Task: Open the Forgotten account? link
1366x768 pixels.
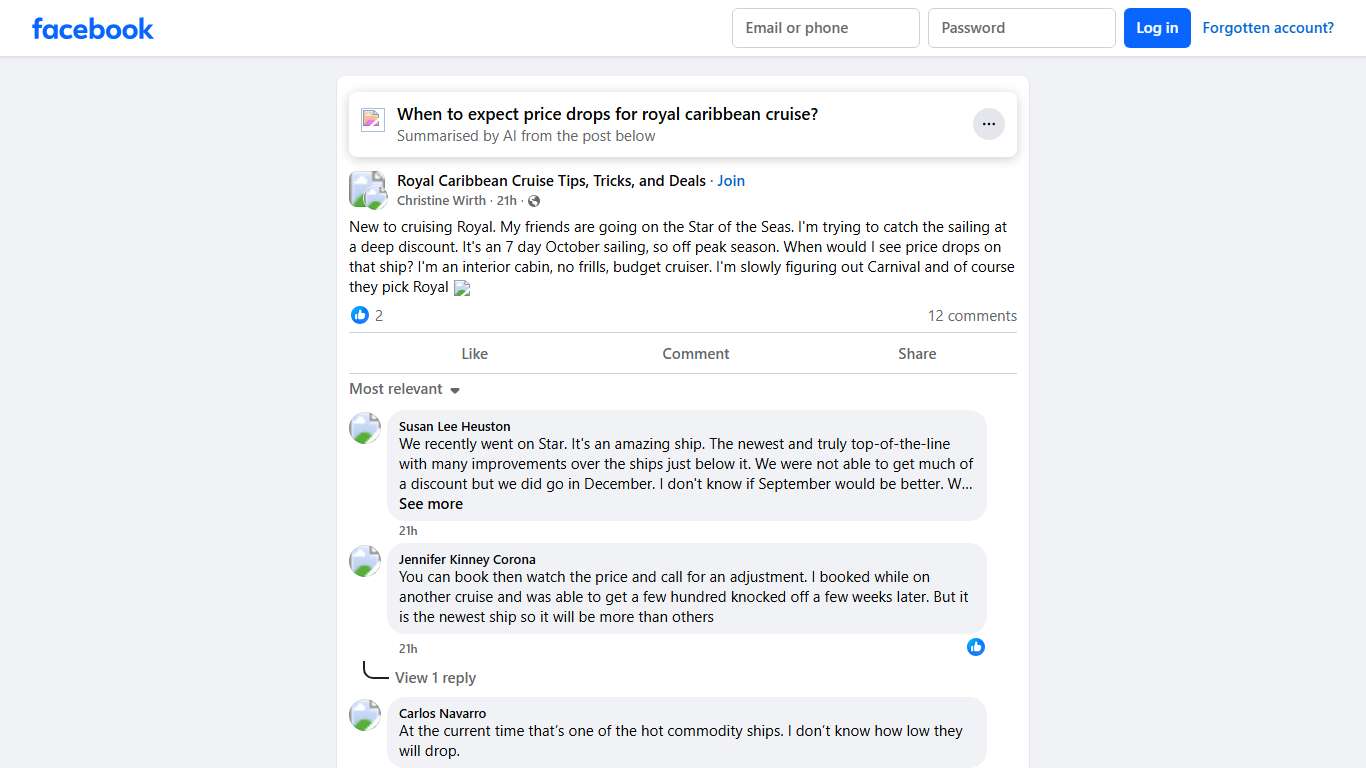Action: coord(1268,28)
